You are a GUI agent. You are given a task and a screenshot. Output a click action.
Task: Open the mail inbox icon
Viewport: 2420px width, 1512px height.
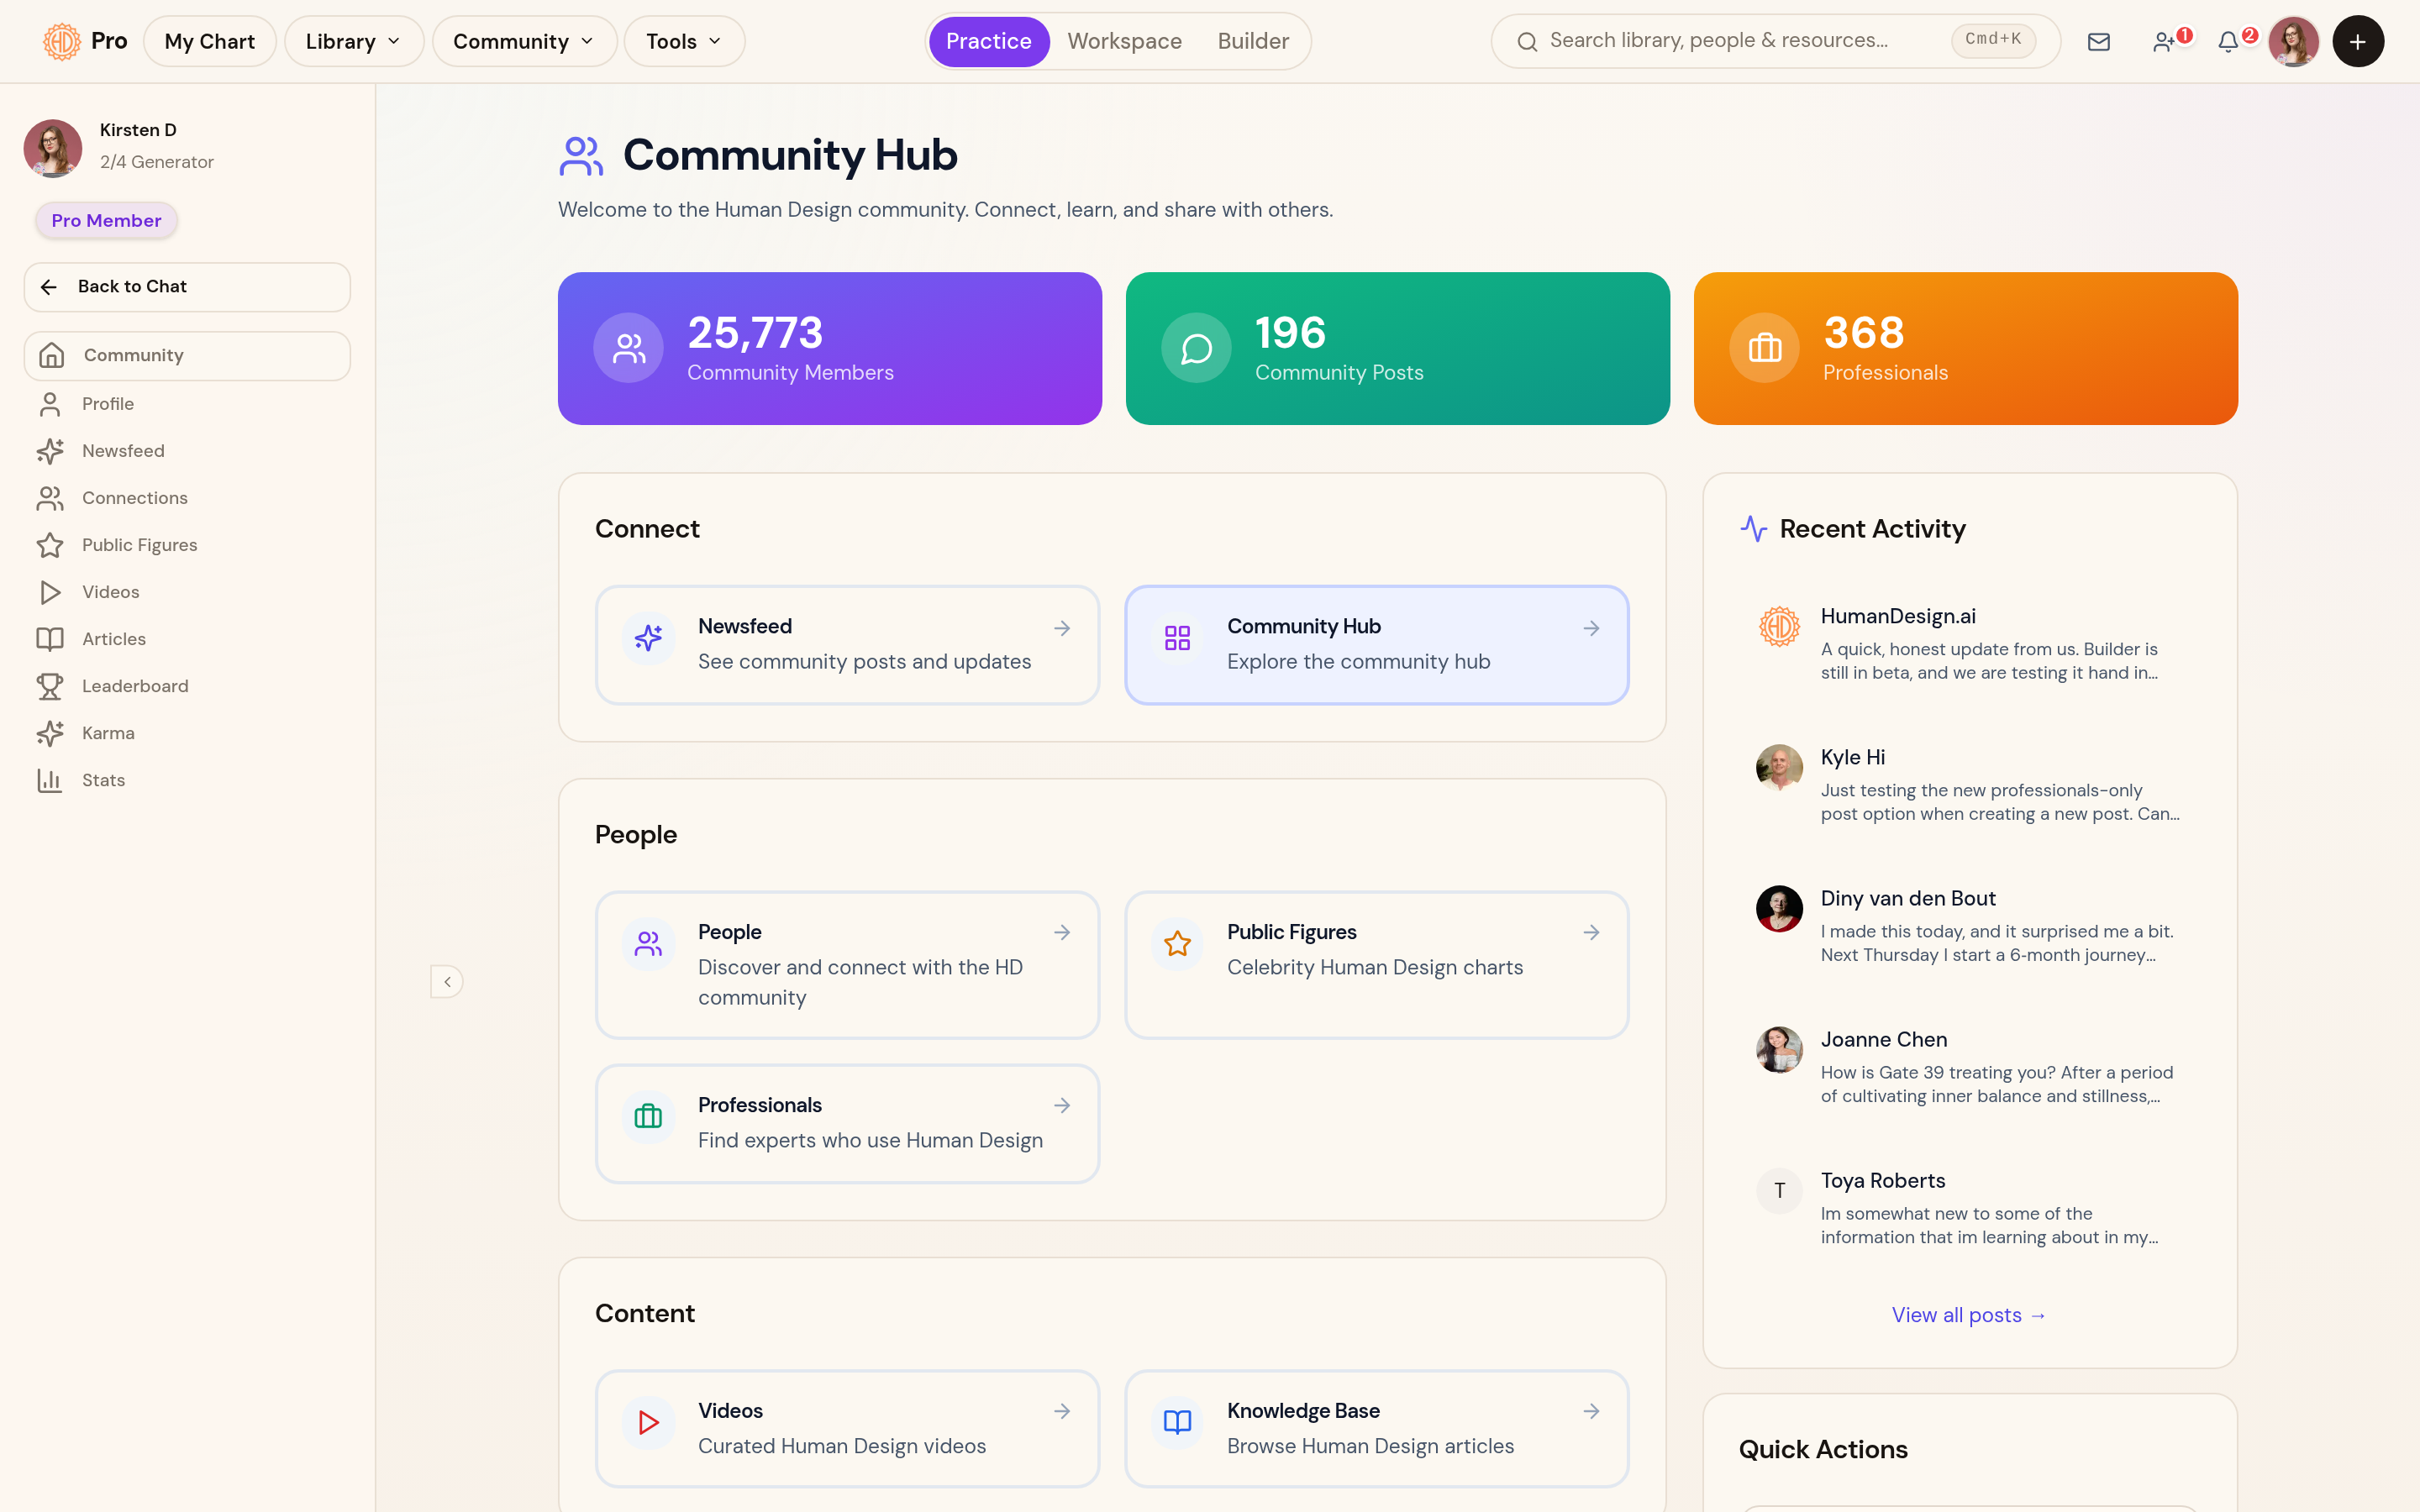(2098, 41)
